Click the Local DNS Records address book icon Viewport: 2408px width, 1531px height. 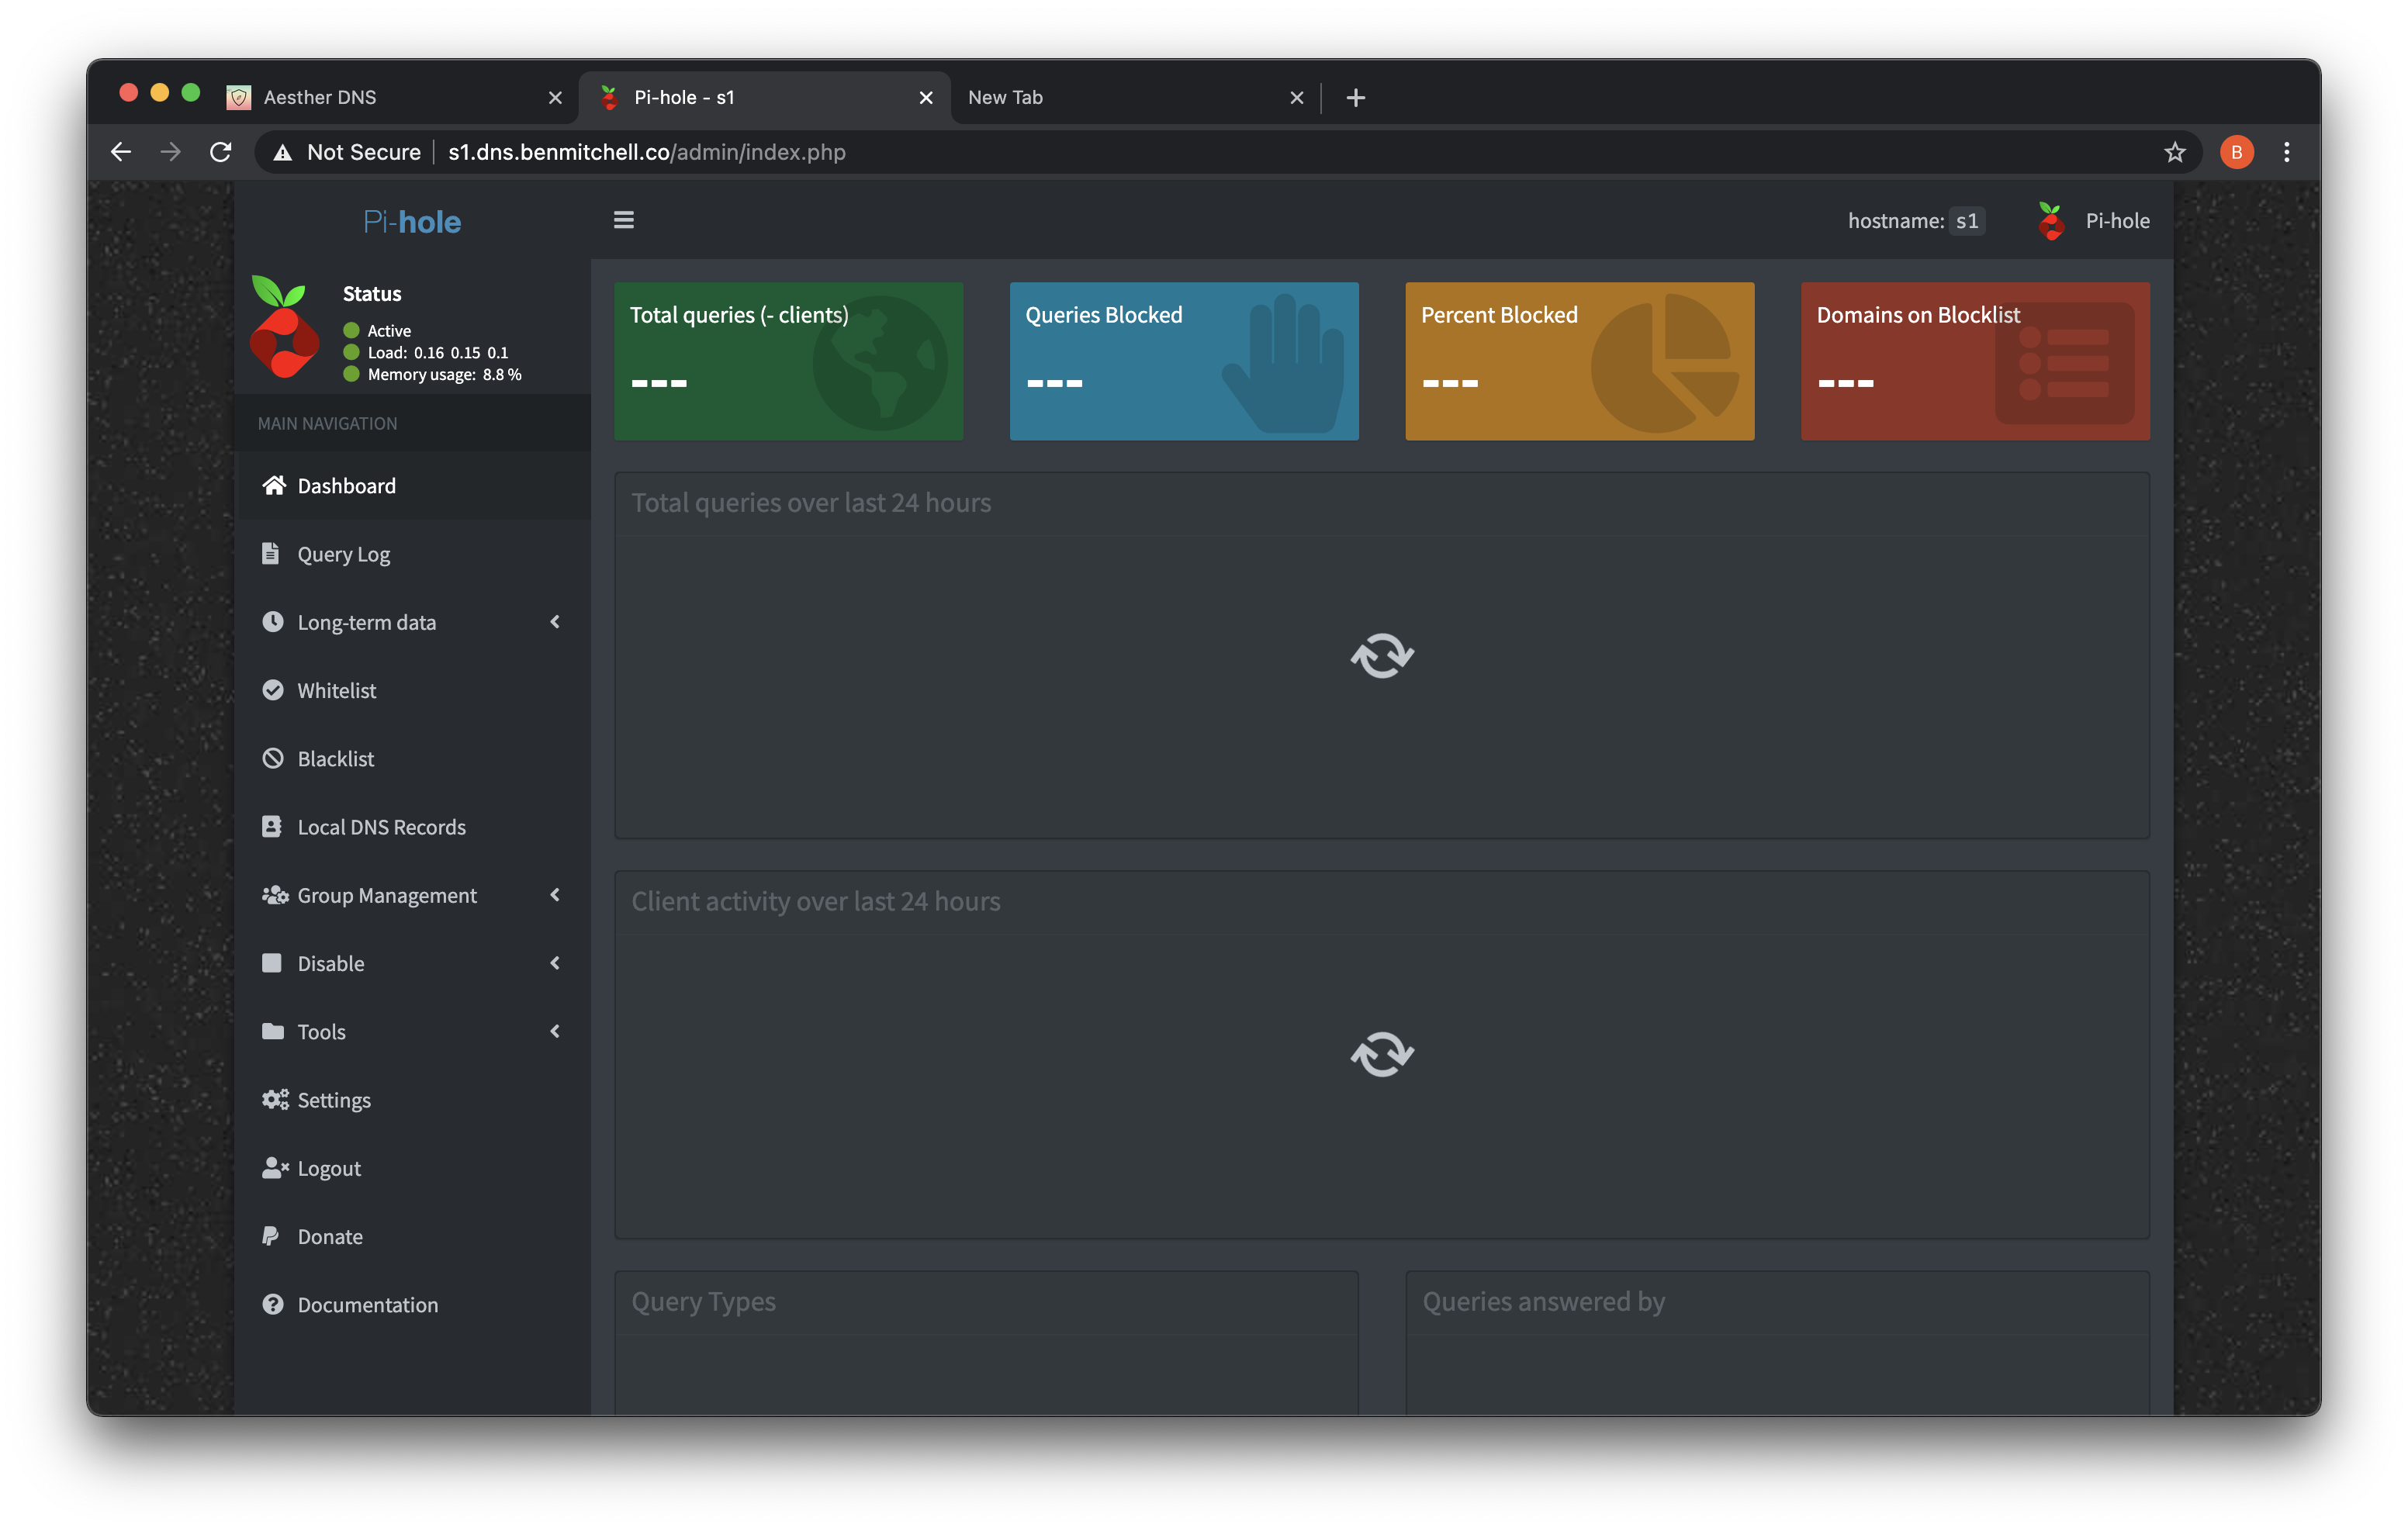tap(271, 826)
